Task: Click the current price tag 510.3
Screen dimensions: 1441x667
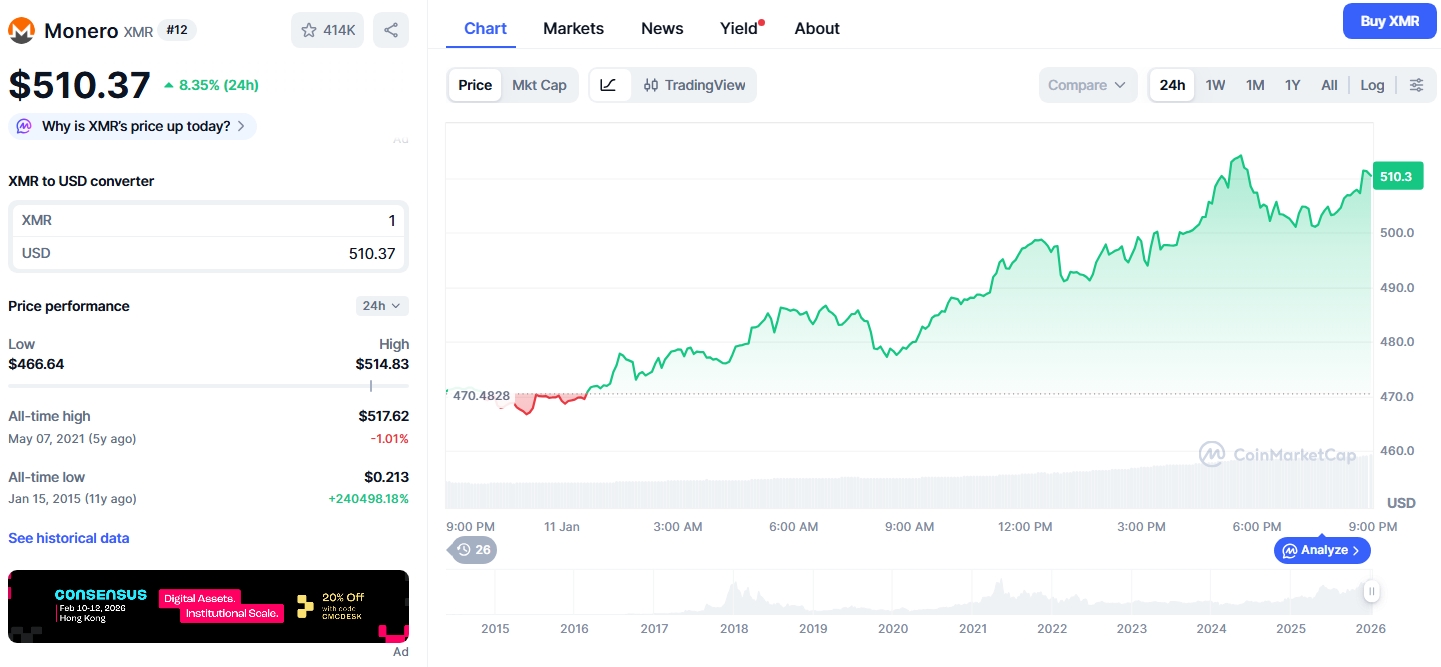Action: tap(1397, 177)
